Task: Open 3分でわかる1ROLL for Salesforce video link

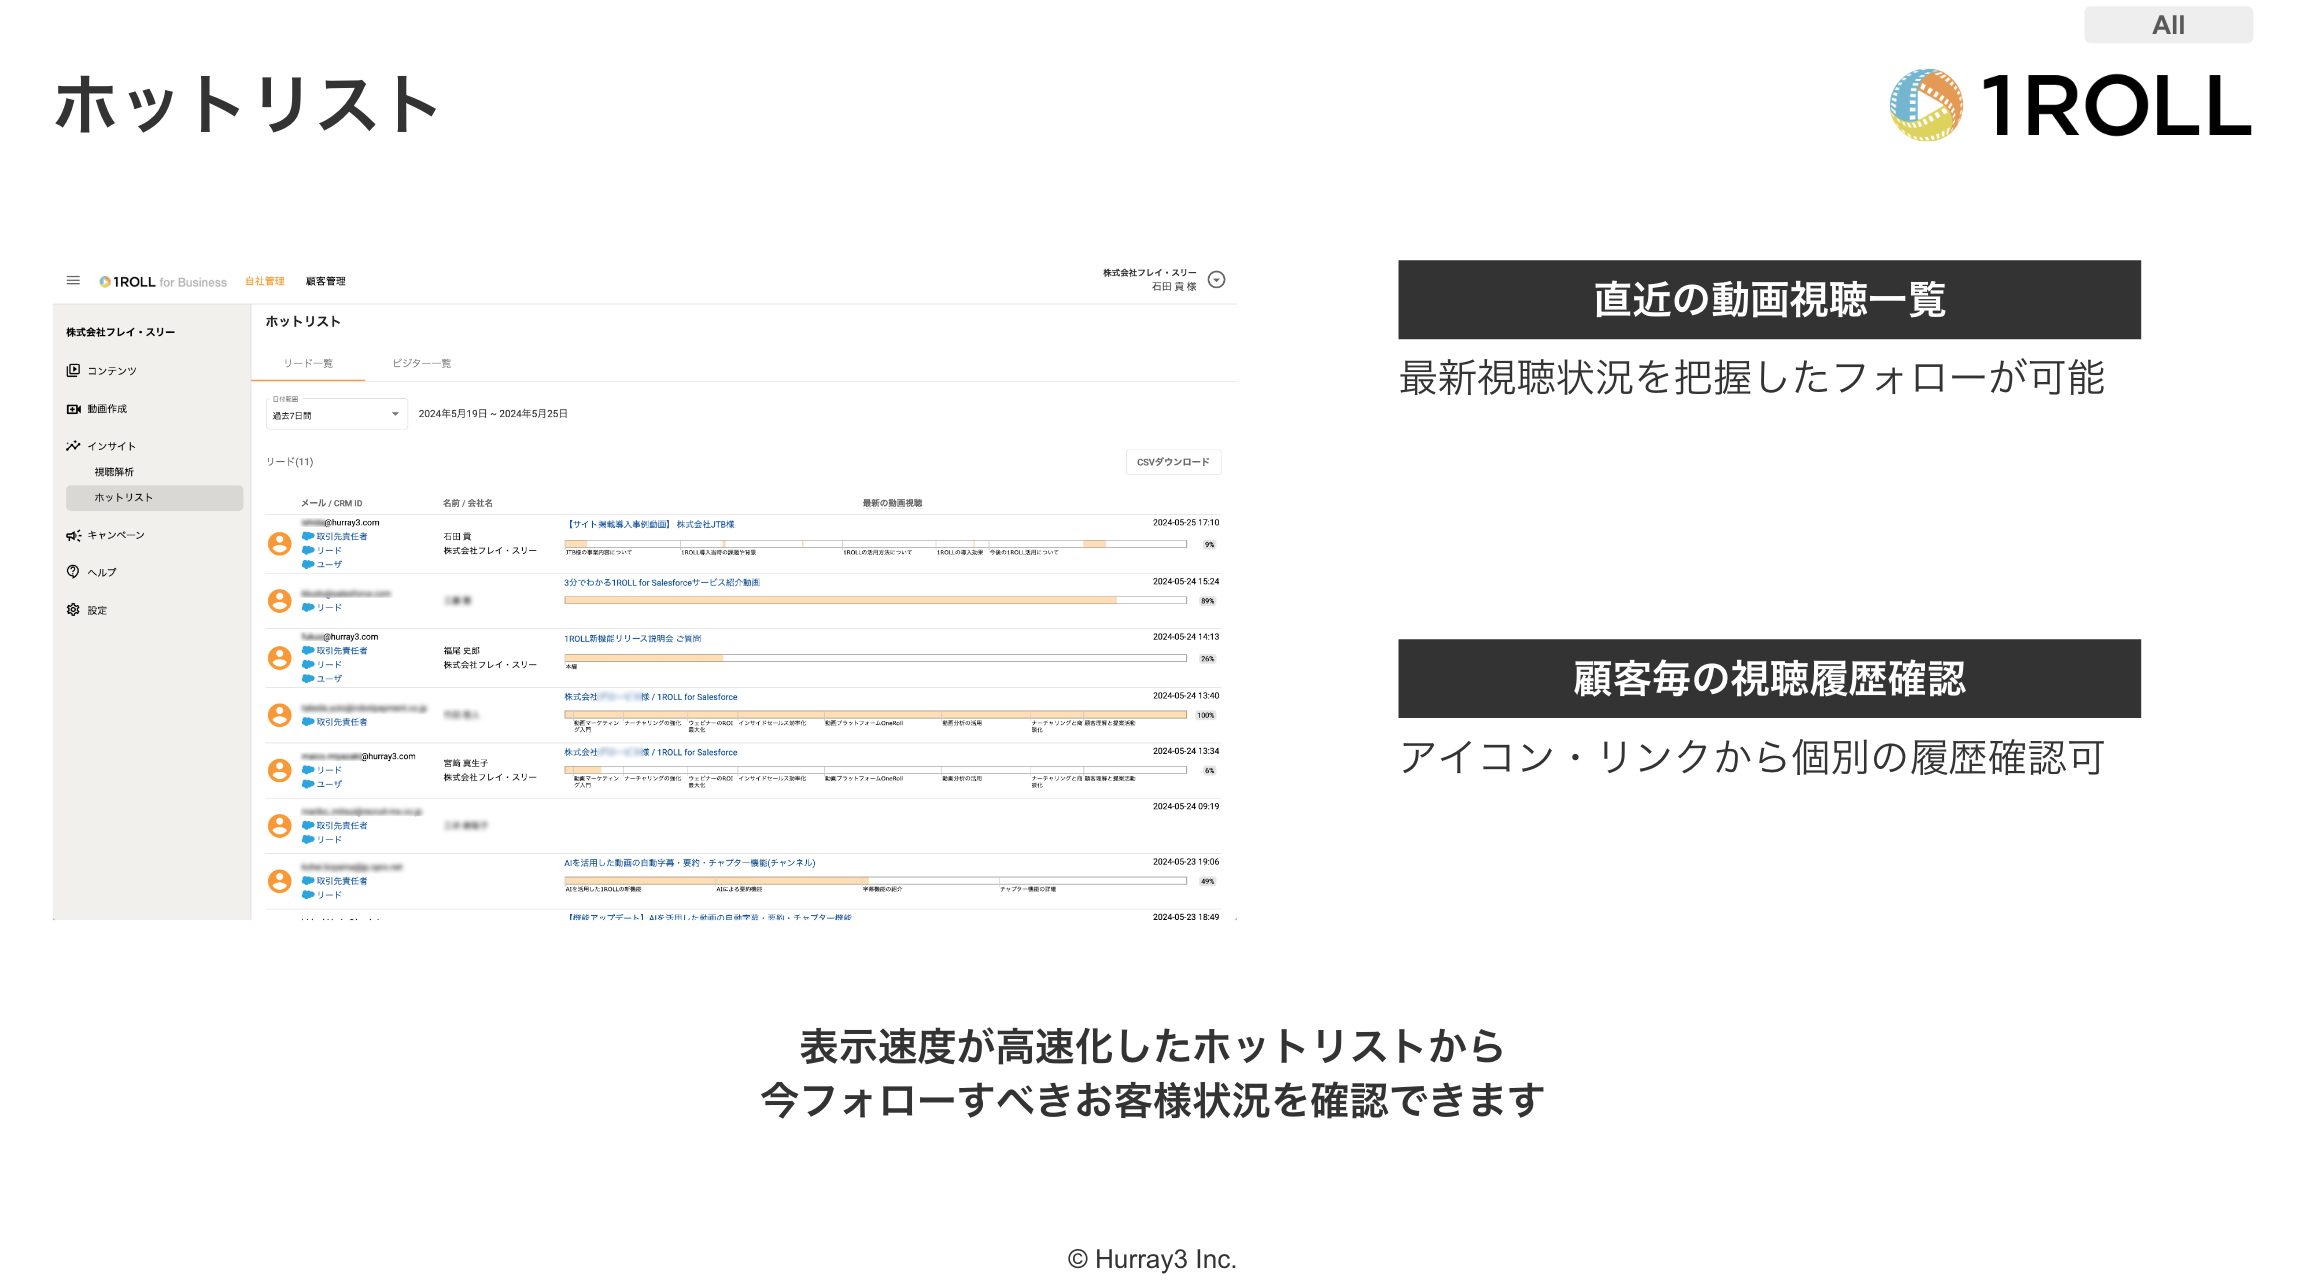Action: click(661, 583)
